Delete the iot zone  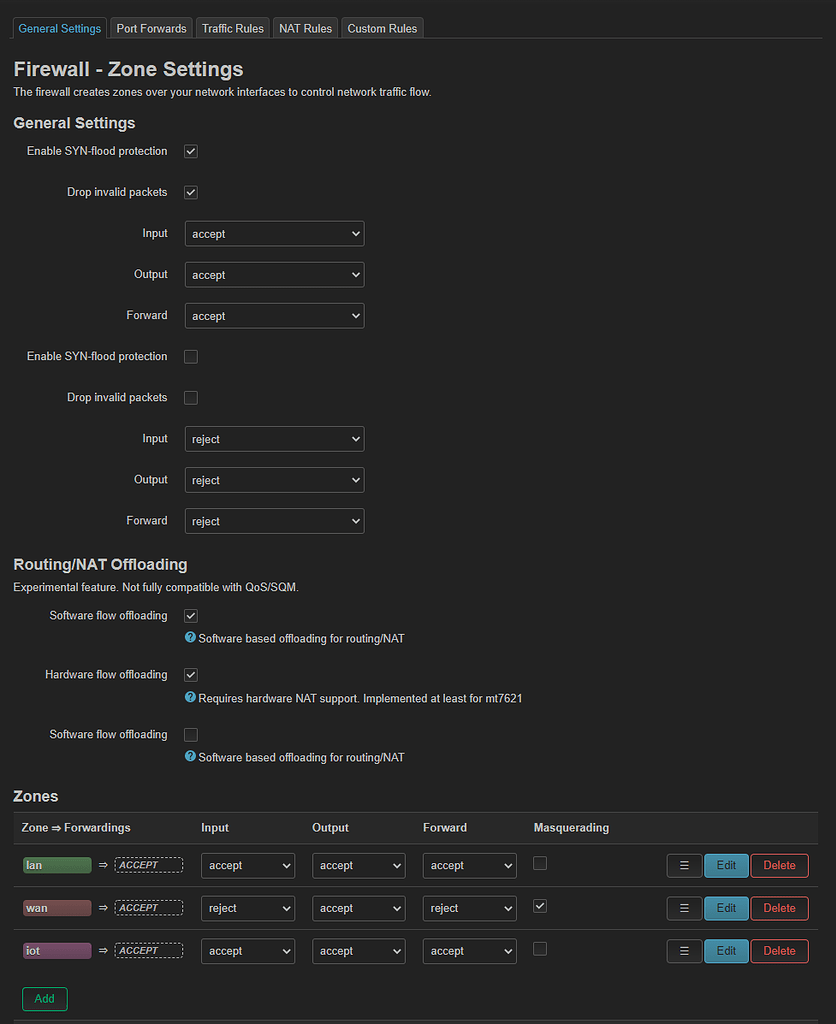[x=779, y=950]
